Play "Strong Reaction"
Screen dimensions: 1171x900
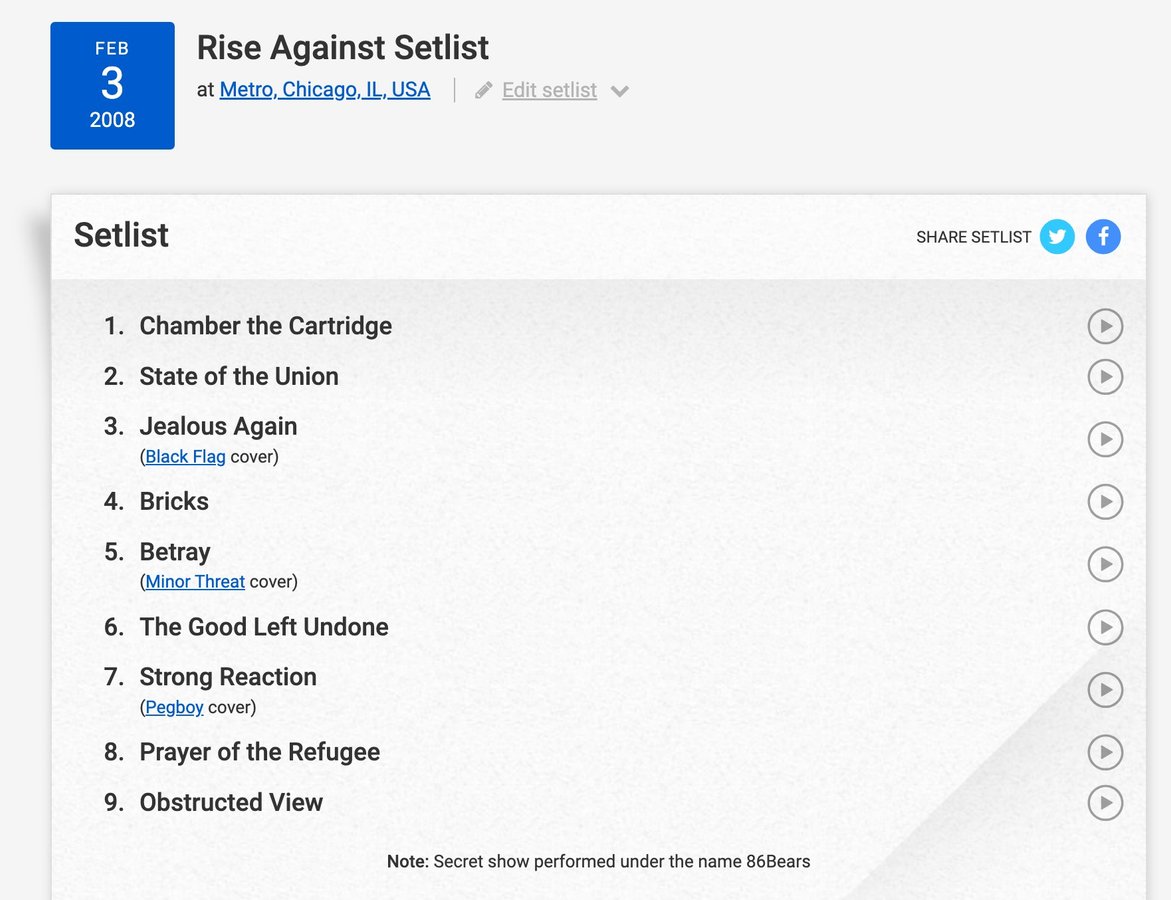pyautogui.click(x=1105, y=689)
